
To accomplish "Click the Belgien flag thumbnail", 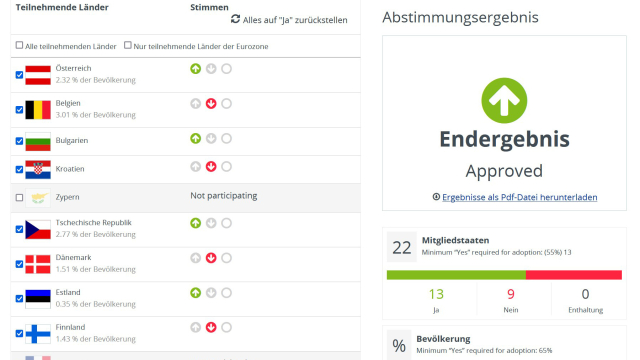I will coord(38,110).
